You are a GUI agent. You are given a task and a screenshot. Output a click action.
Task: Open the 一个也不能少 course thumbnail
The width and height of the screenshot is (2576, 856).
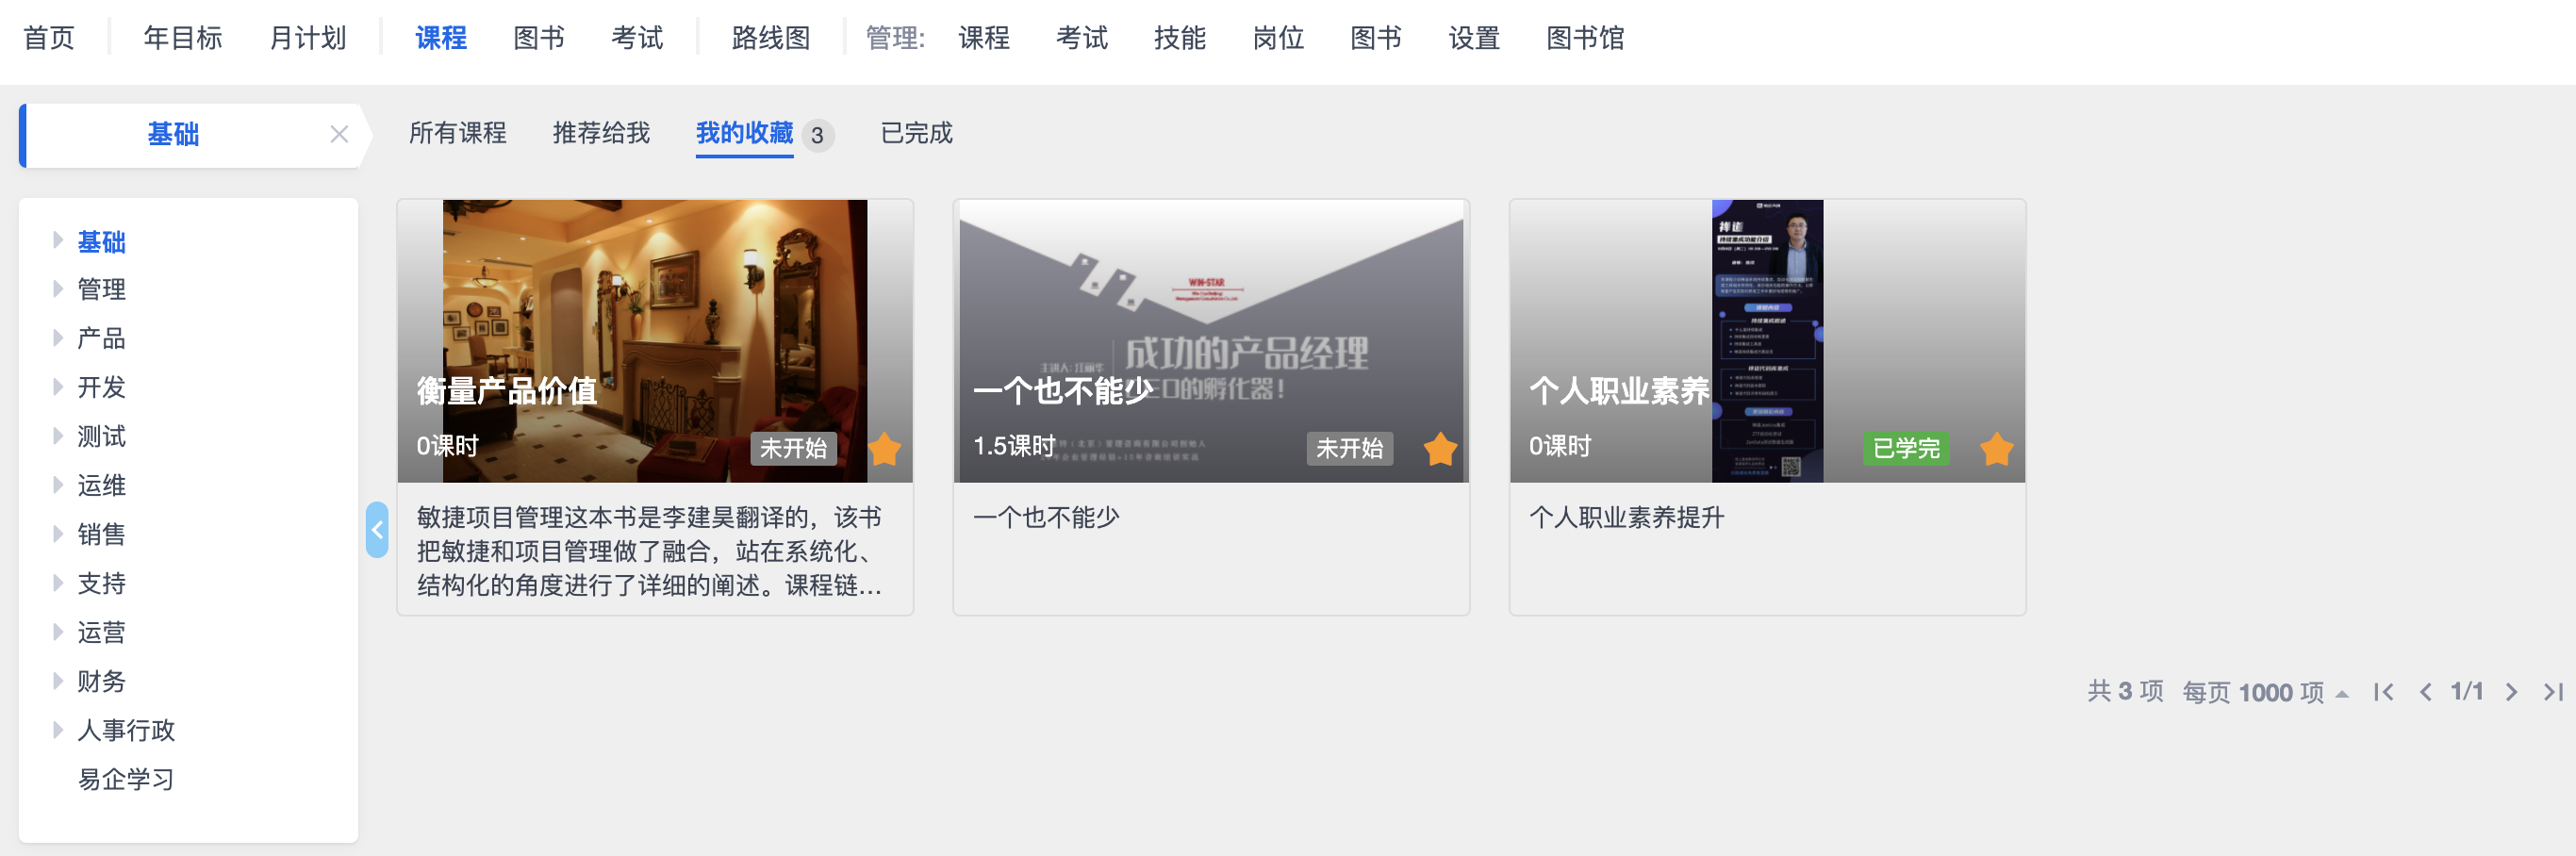(x=1211, y=341)
